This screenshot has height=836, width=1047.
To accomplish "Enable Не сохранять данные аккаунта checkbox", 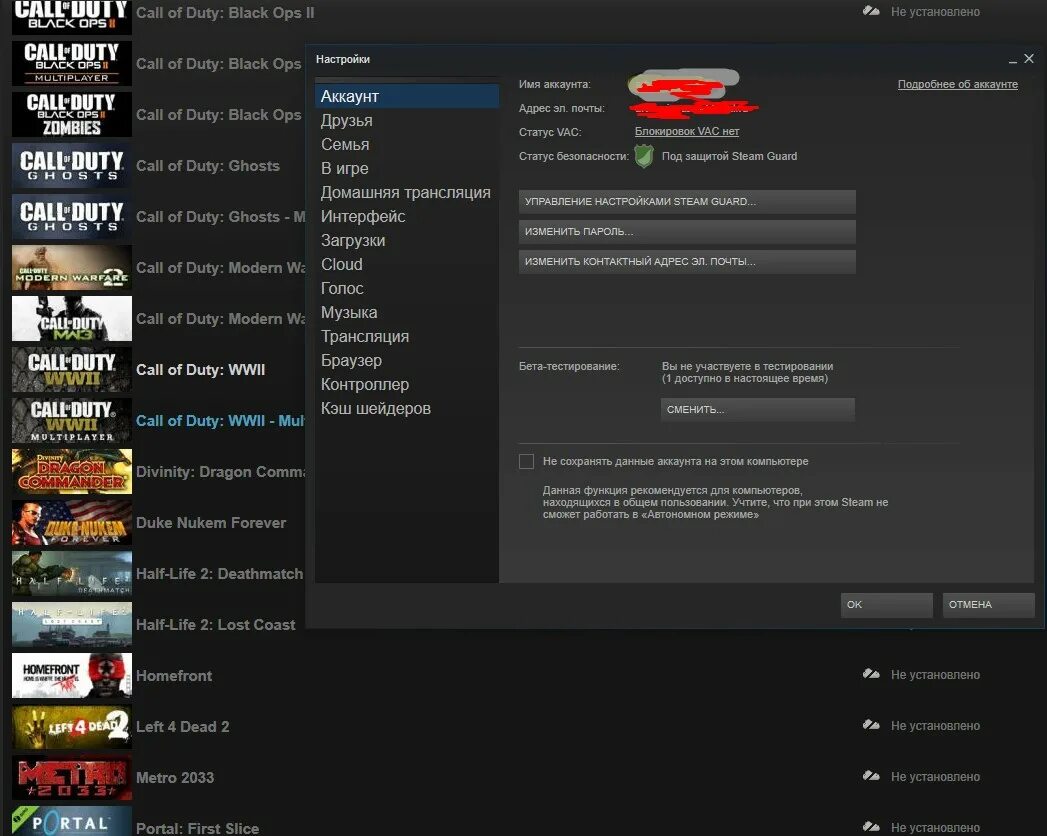I will coord(526,461).
